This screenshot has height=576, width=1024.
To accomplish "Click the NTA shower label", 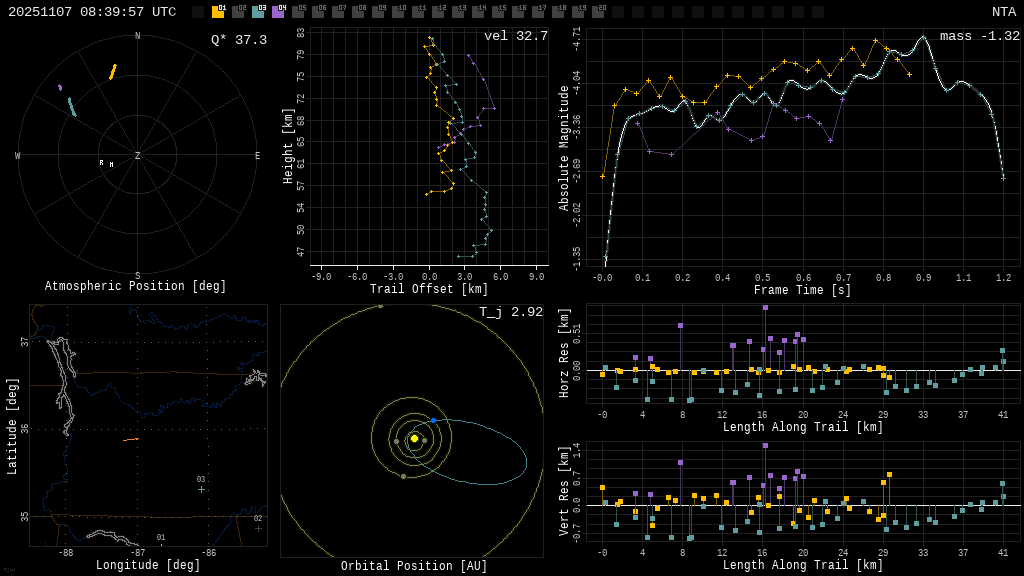I will (1003, 12).
